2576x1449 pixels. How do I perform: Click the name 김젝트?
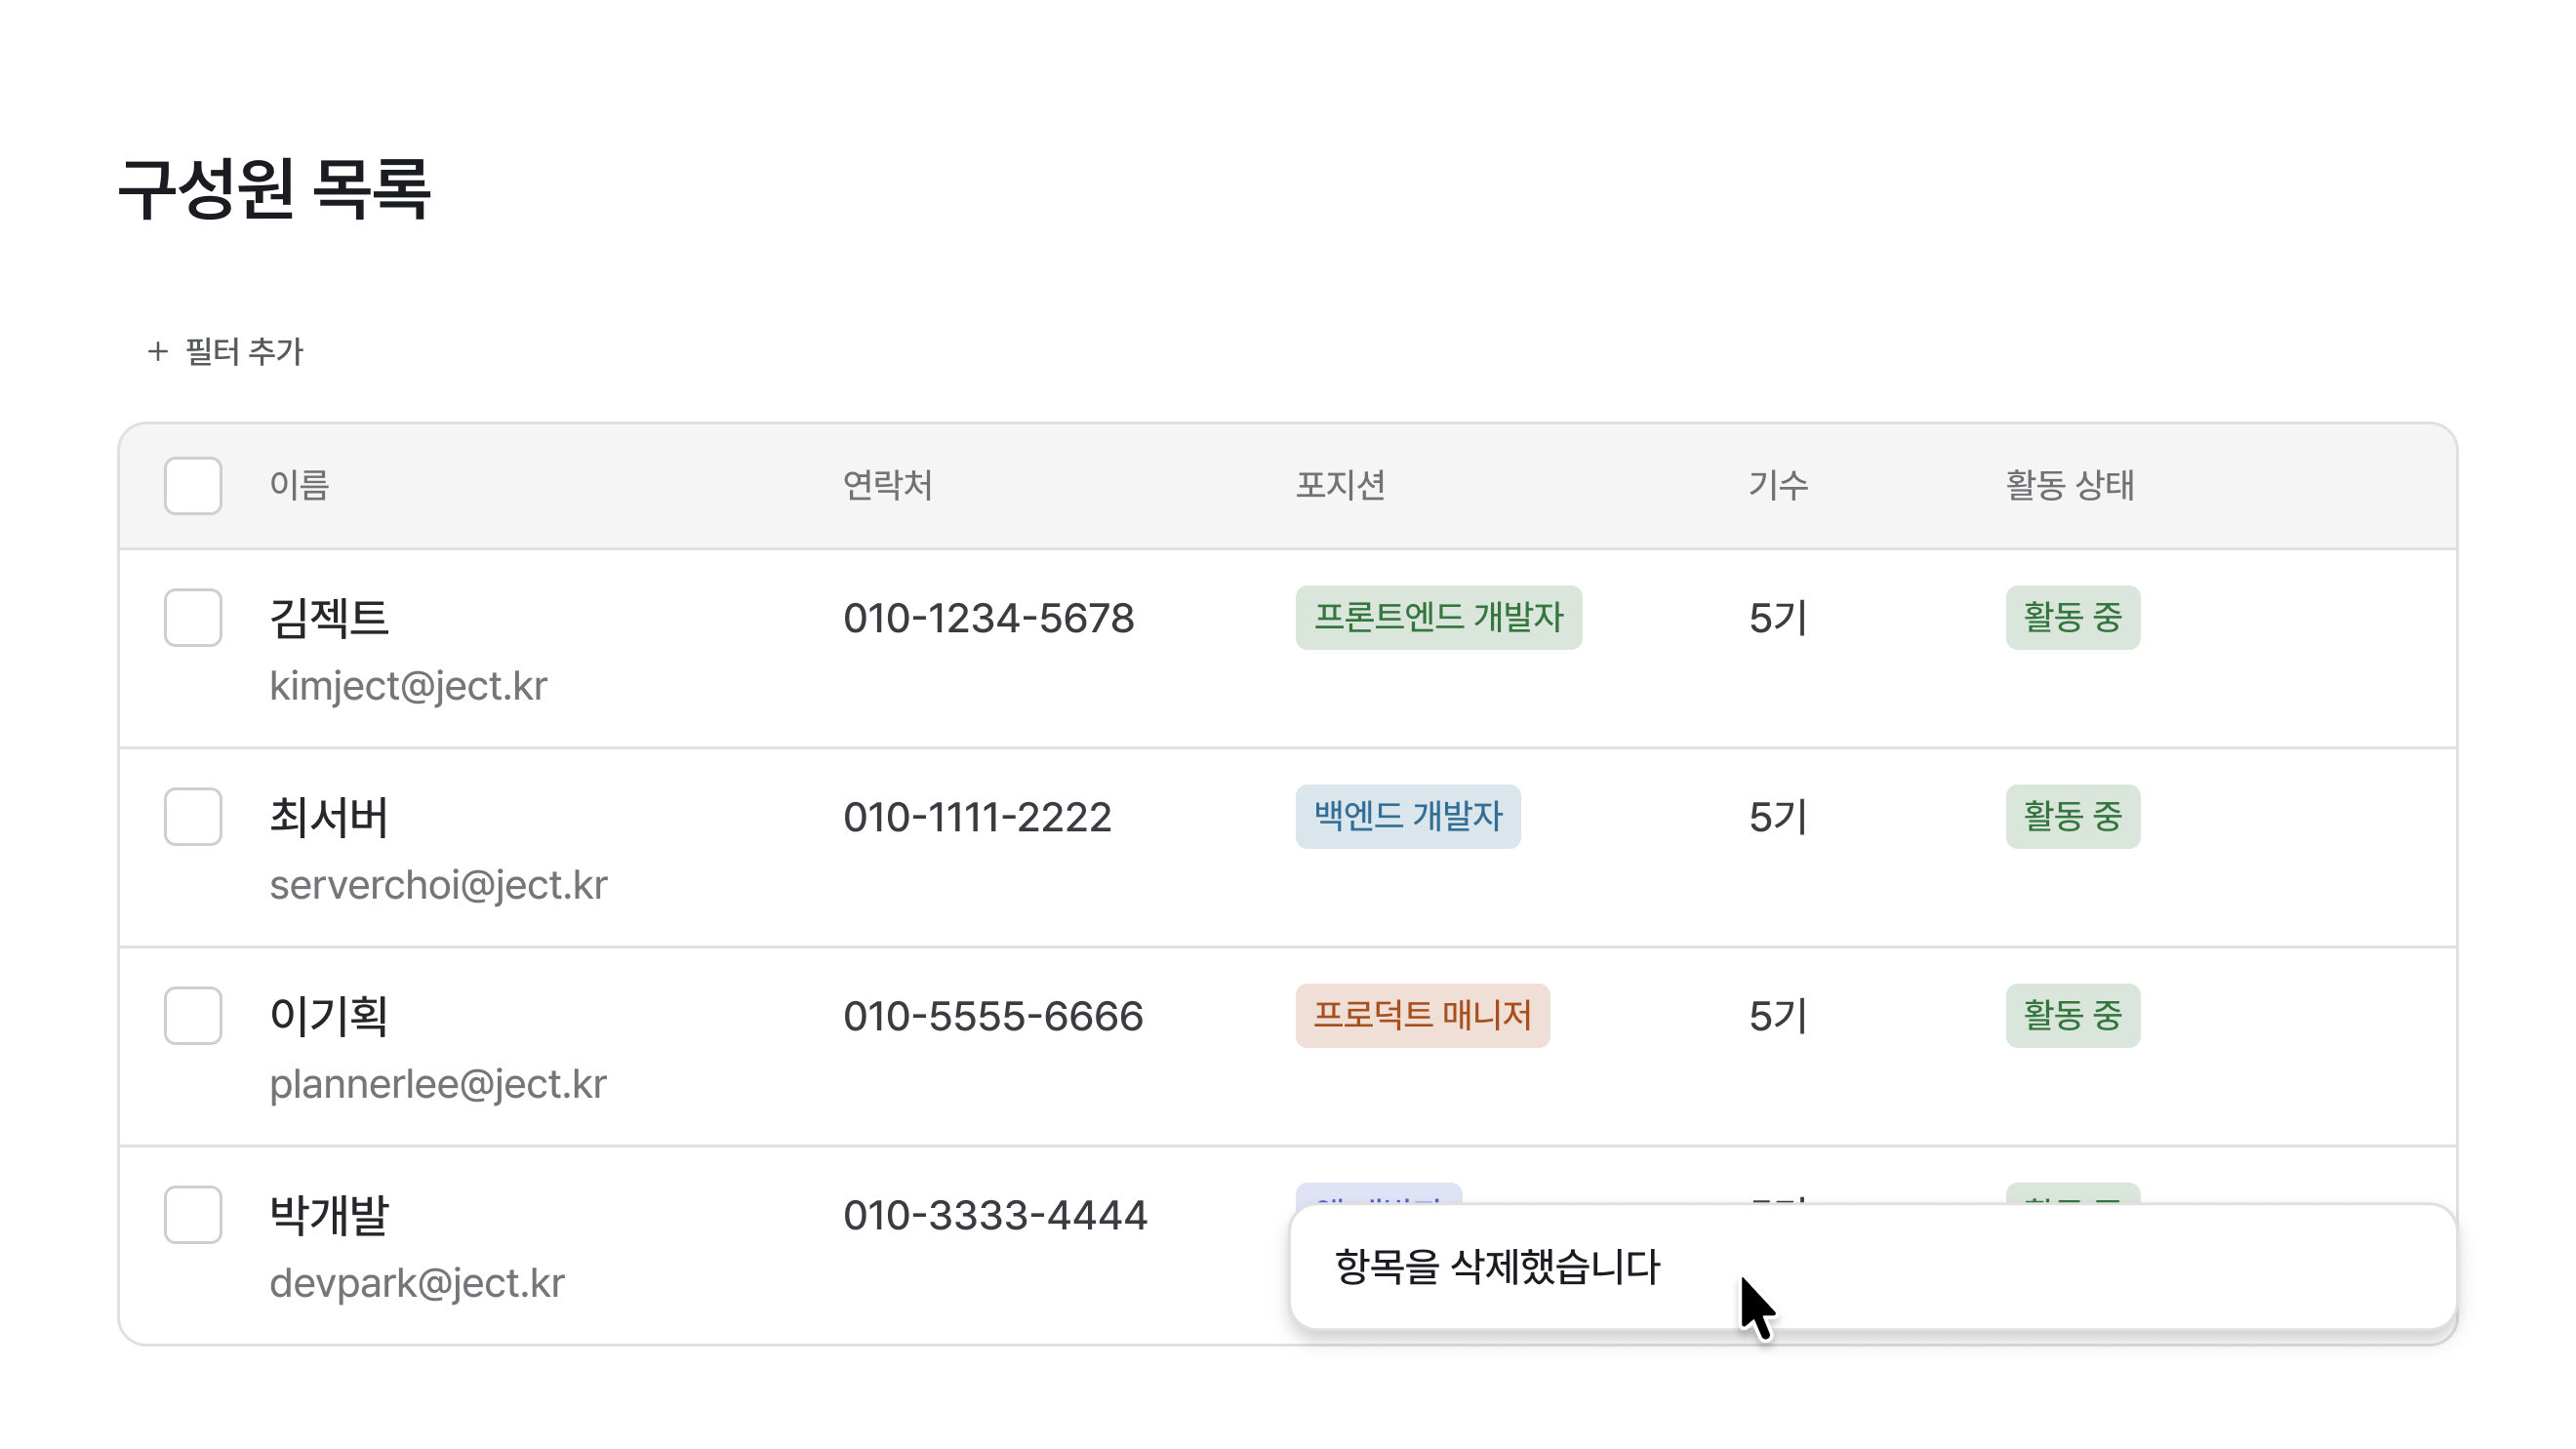pos(329,617)
